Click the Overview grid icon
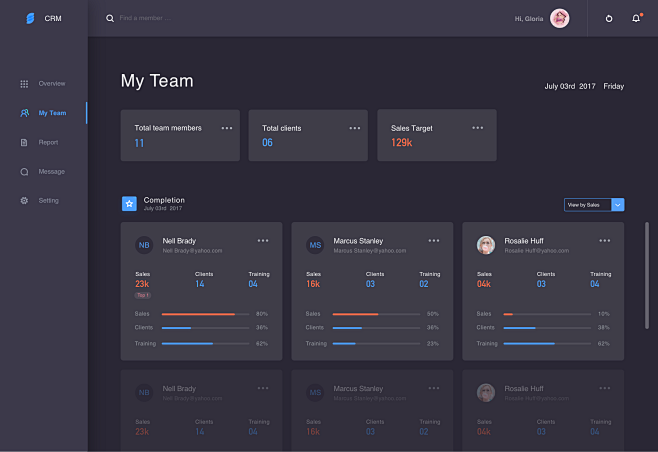658x452 pixels. [24, 84]
